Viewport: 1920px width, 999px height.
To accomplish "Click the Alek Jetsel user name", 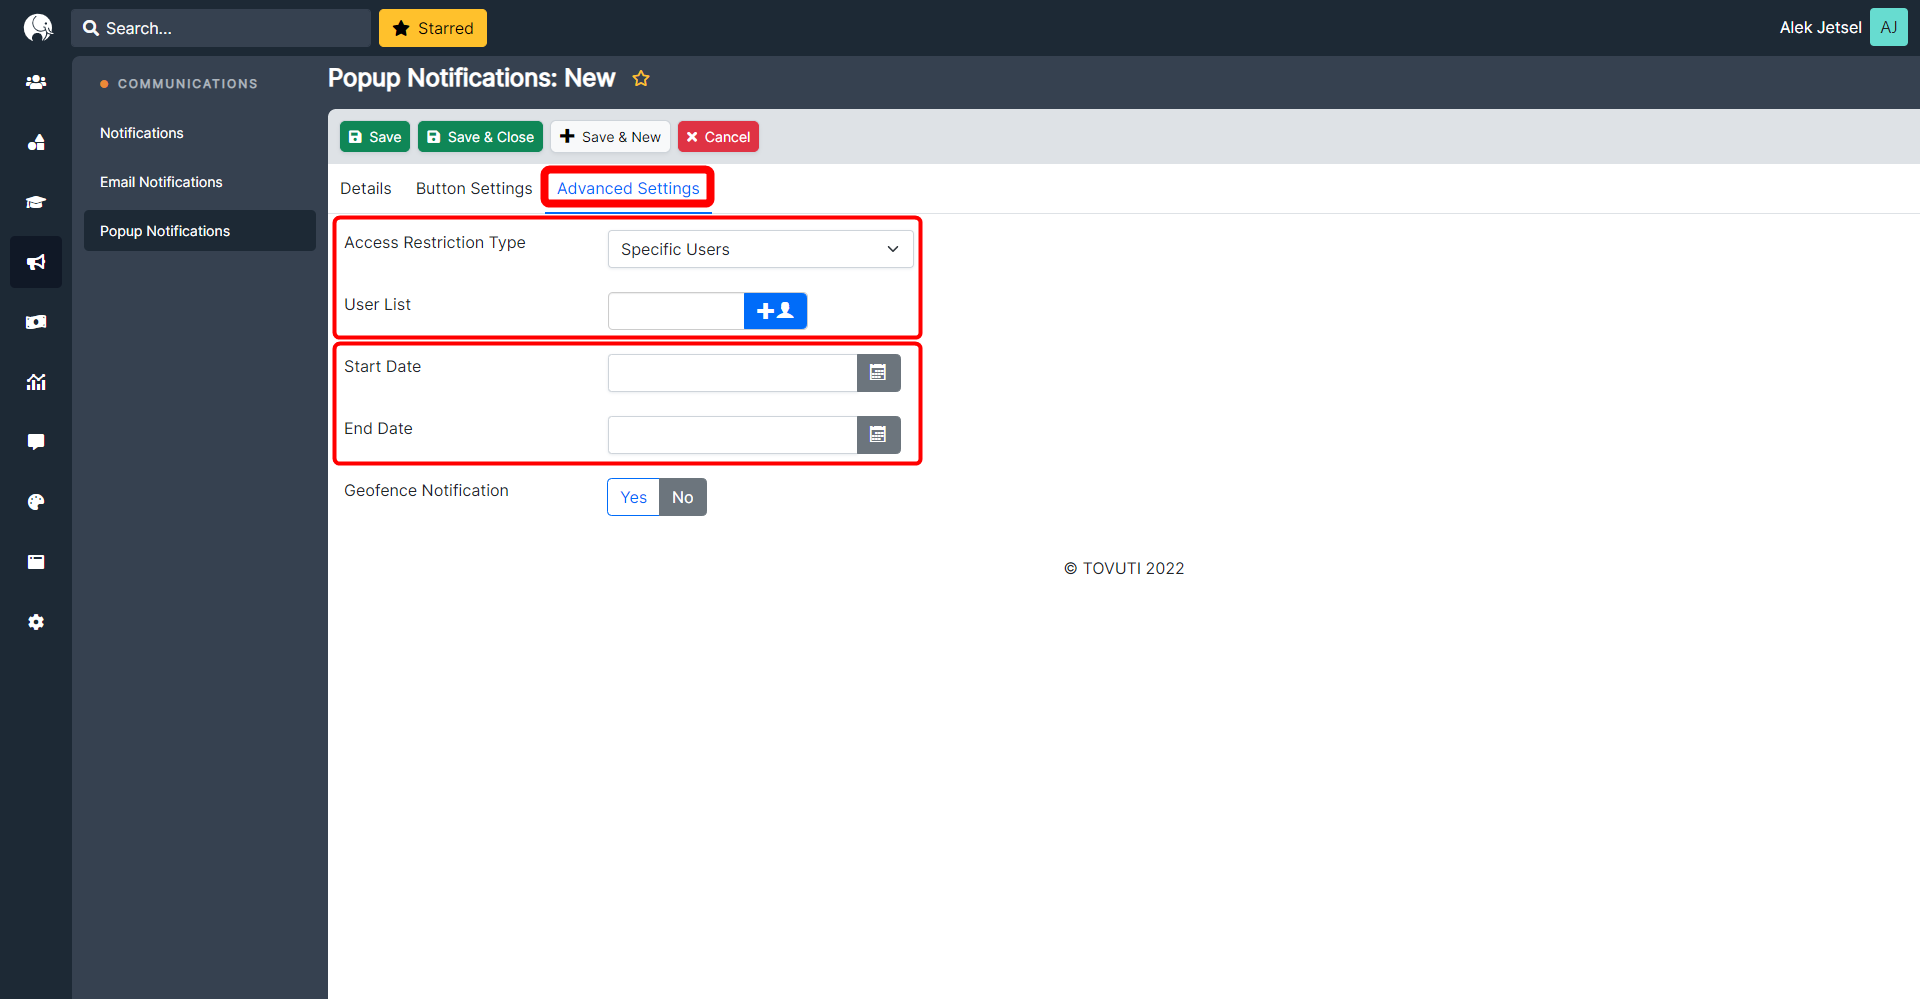I will pos(1820,27).
